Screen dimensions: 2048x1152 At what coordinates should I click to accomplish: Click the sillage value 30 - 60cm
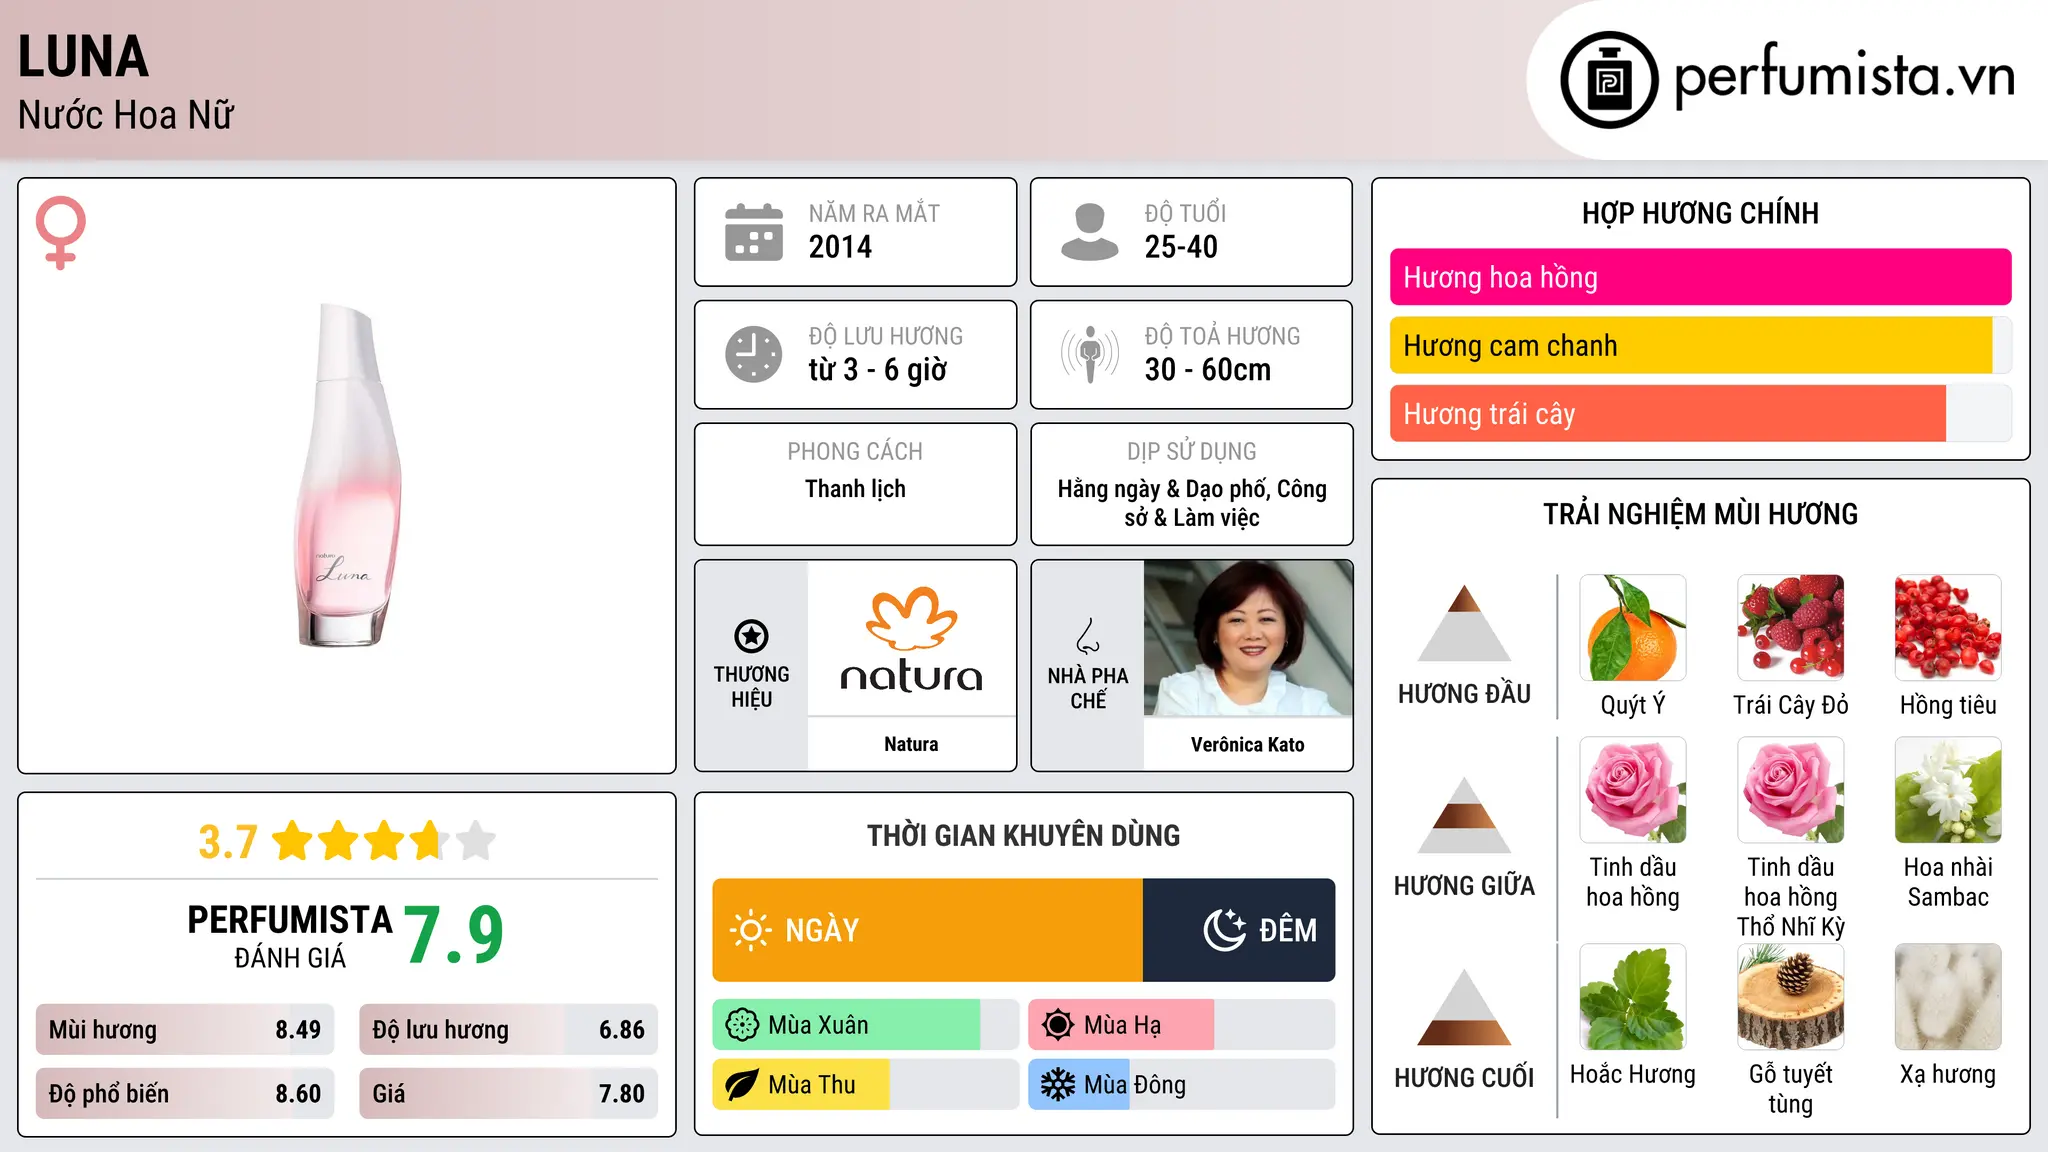pos(1208,370)
